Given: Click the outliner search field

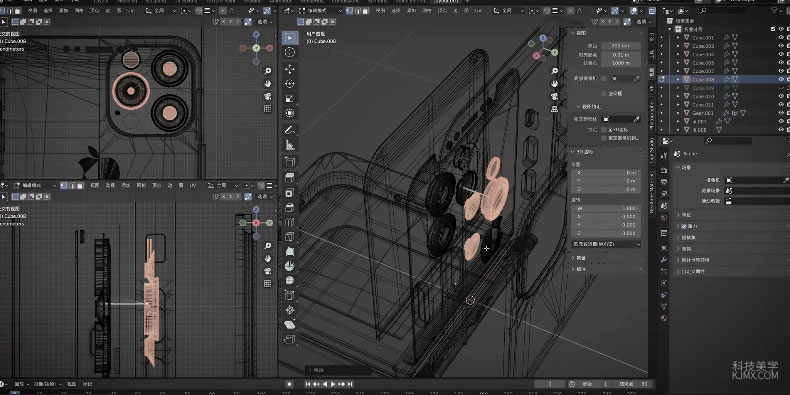Looking at the screenshot, I should (x=723, y=11).
